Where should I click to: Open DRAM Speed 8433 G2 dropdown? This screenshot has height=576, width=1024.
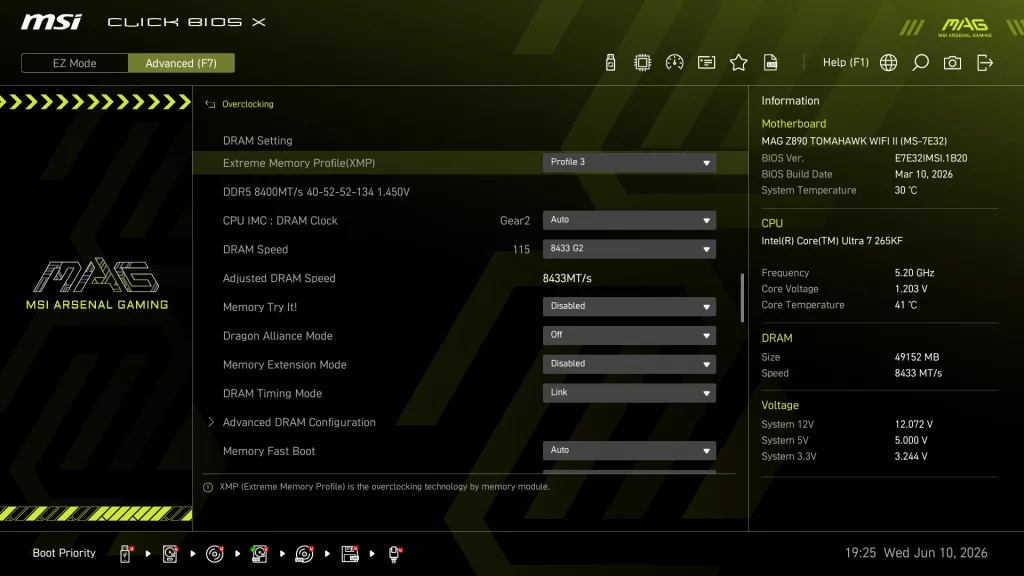point(629,249)
